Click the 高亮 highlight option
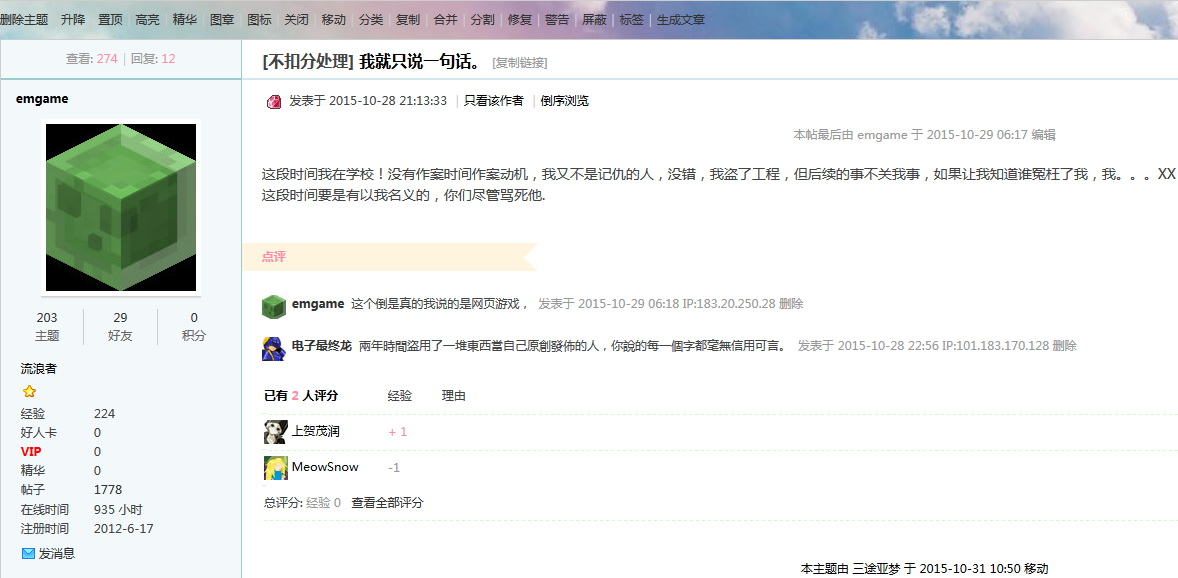 click(x=147, y=20)
